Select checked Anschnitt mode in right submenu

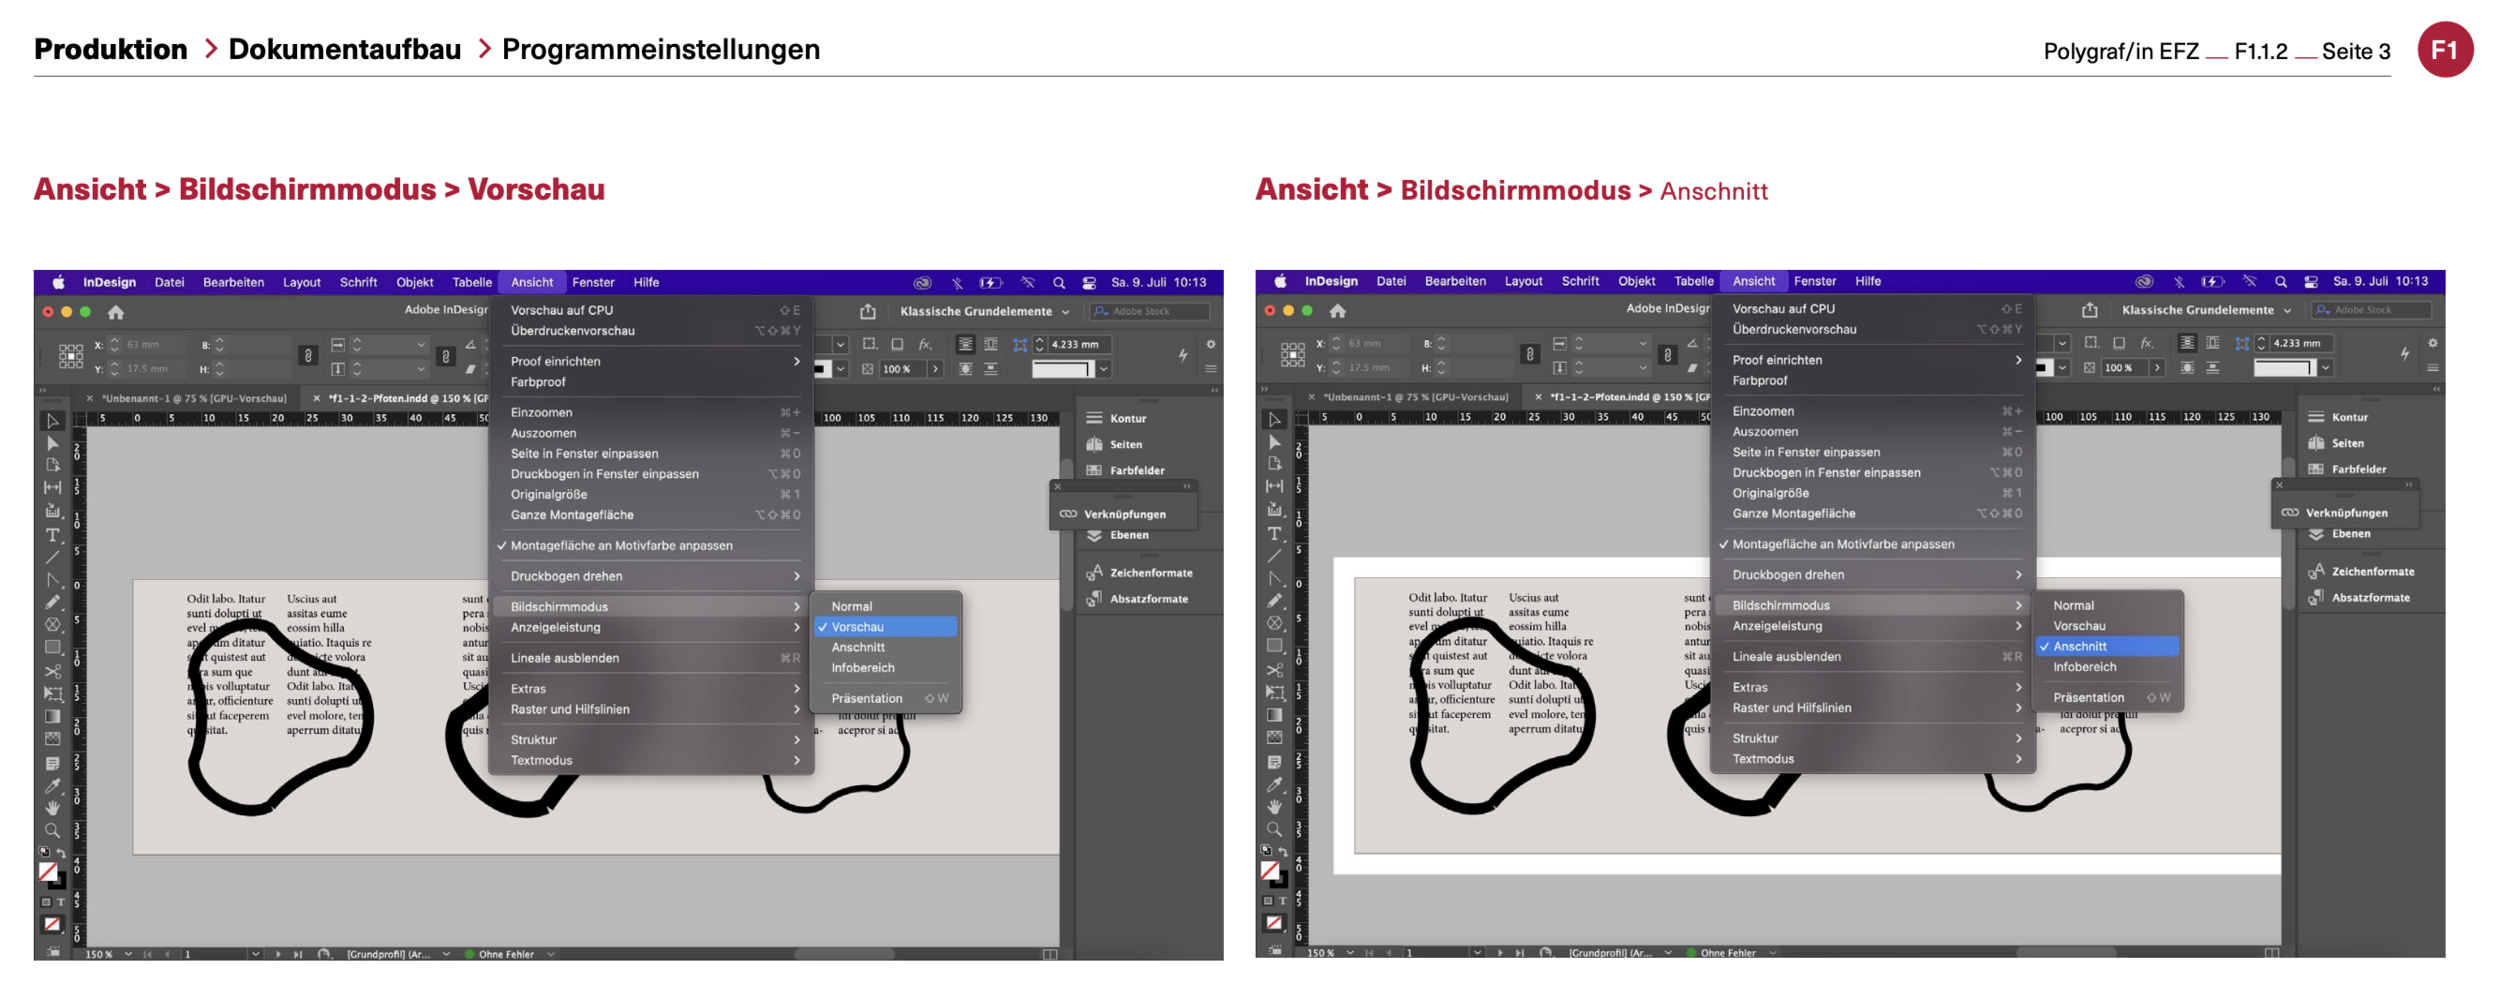tap(2108, 647)
